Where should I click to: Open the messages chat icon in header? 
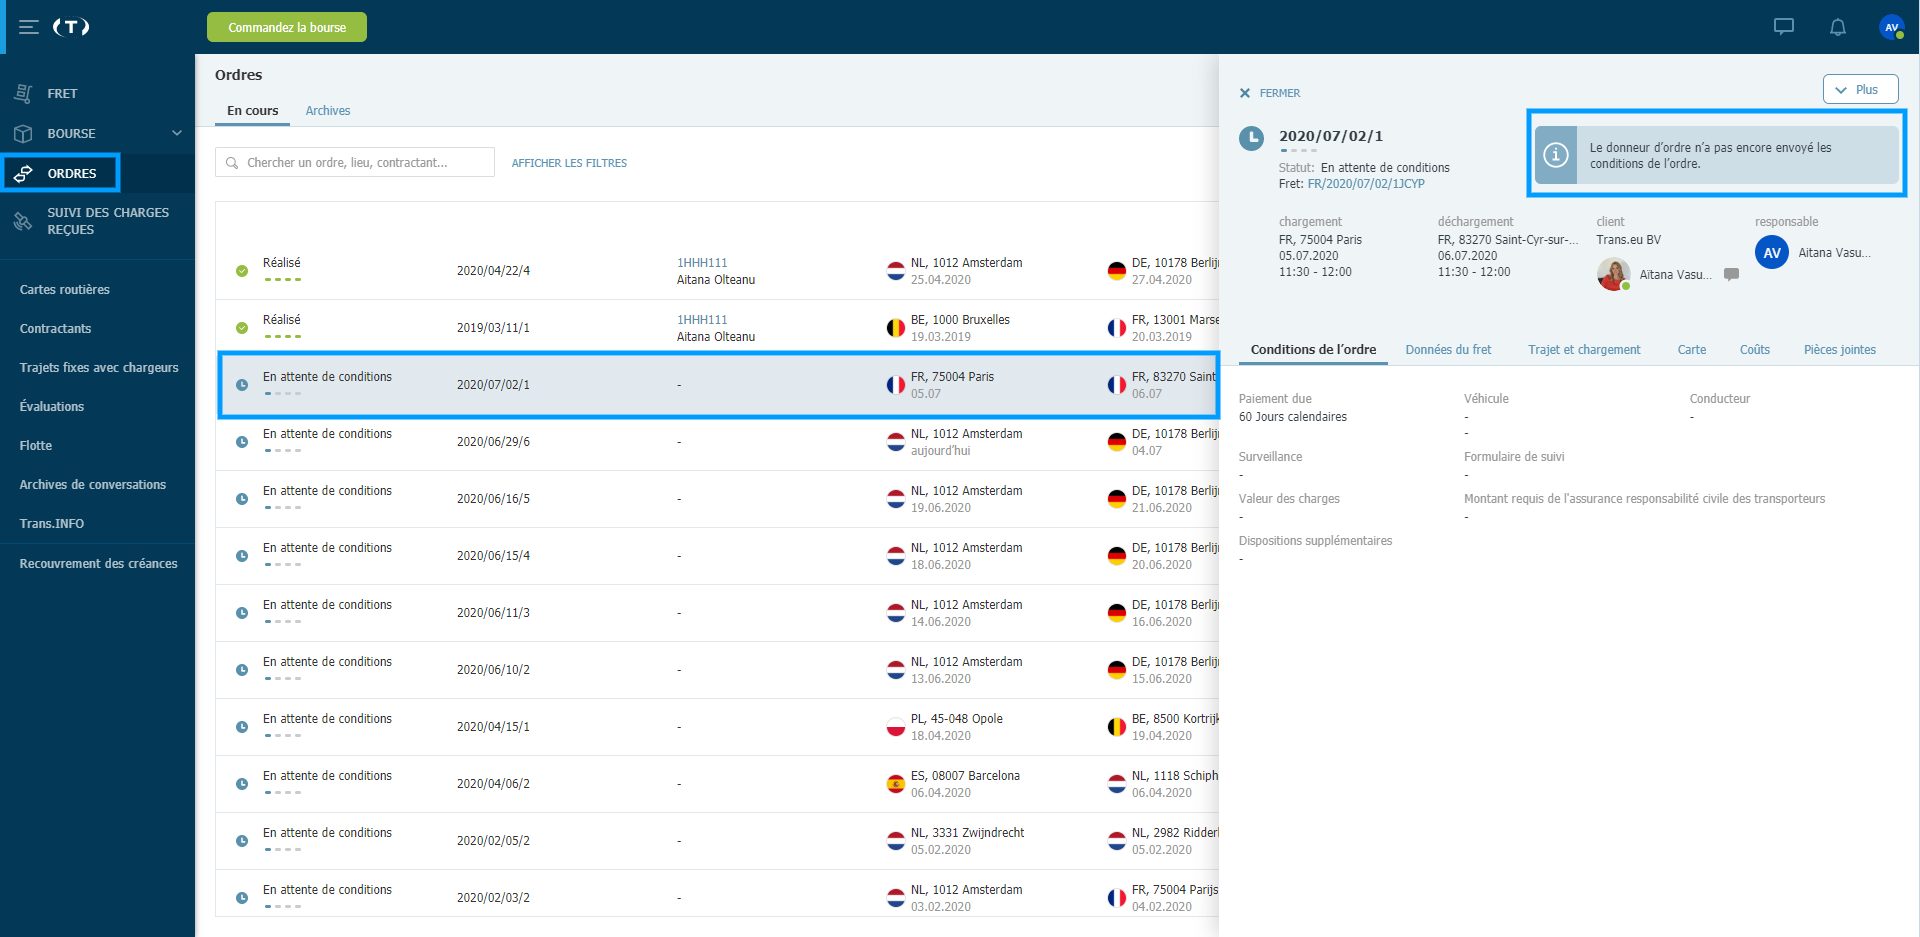pos(1784,27)
